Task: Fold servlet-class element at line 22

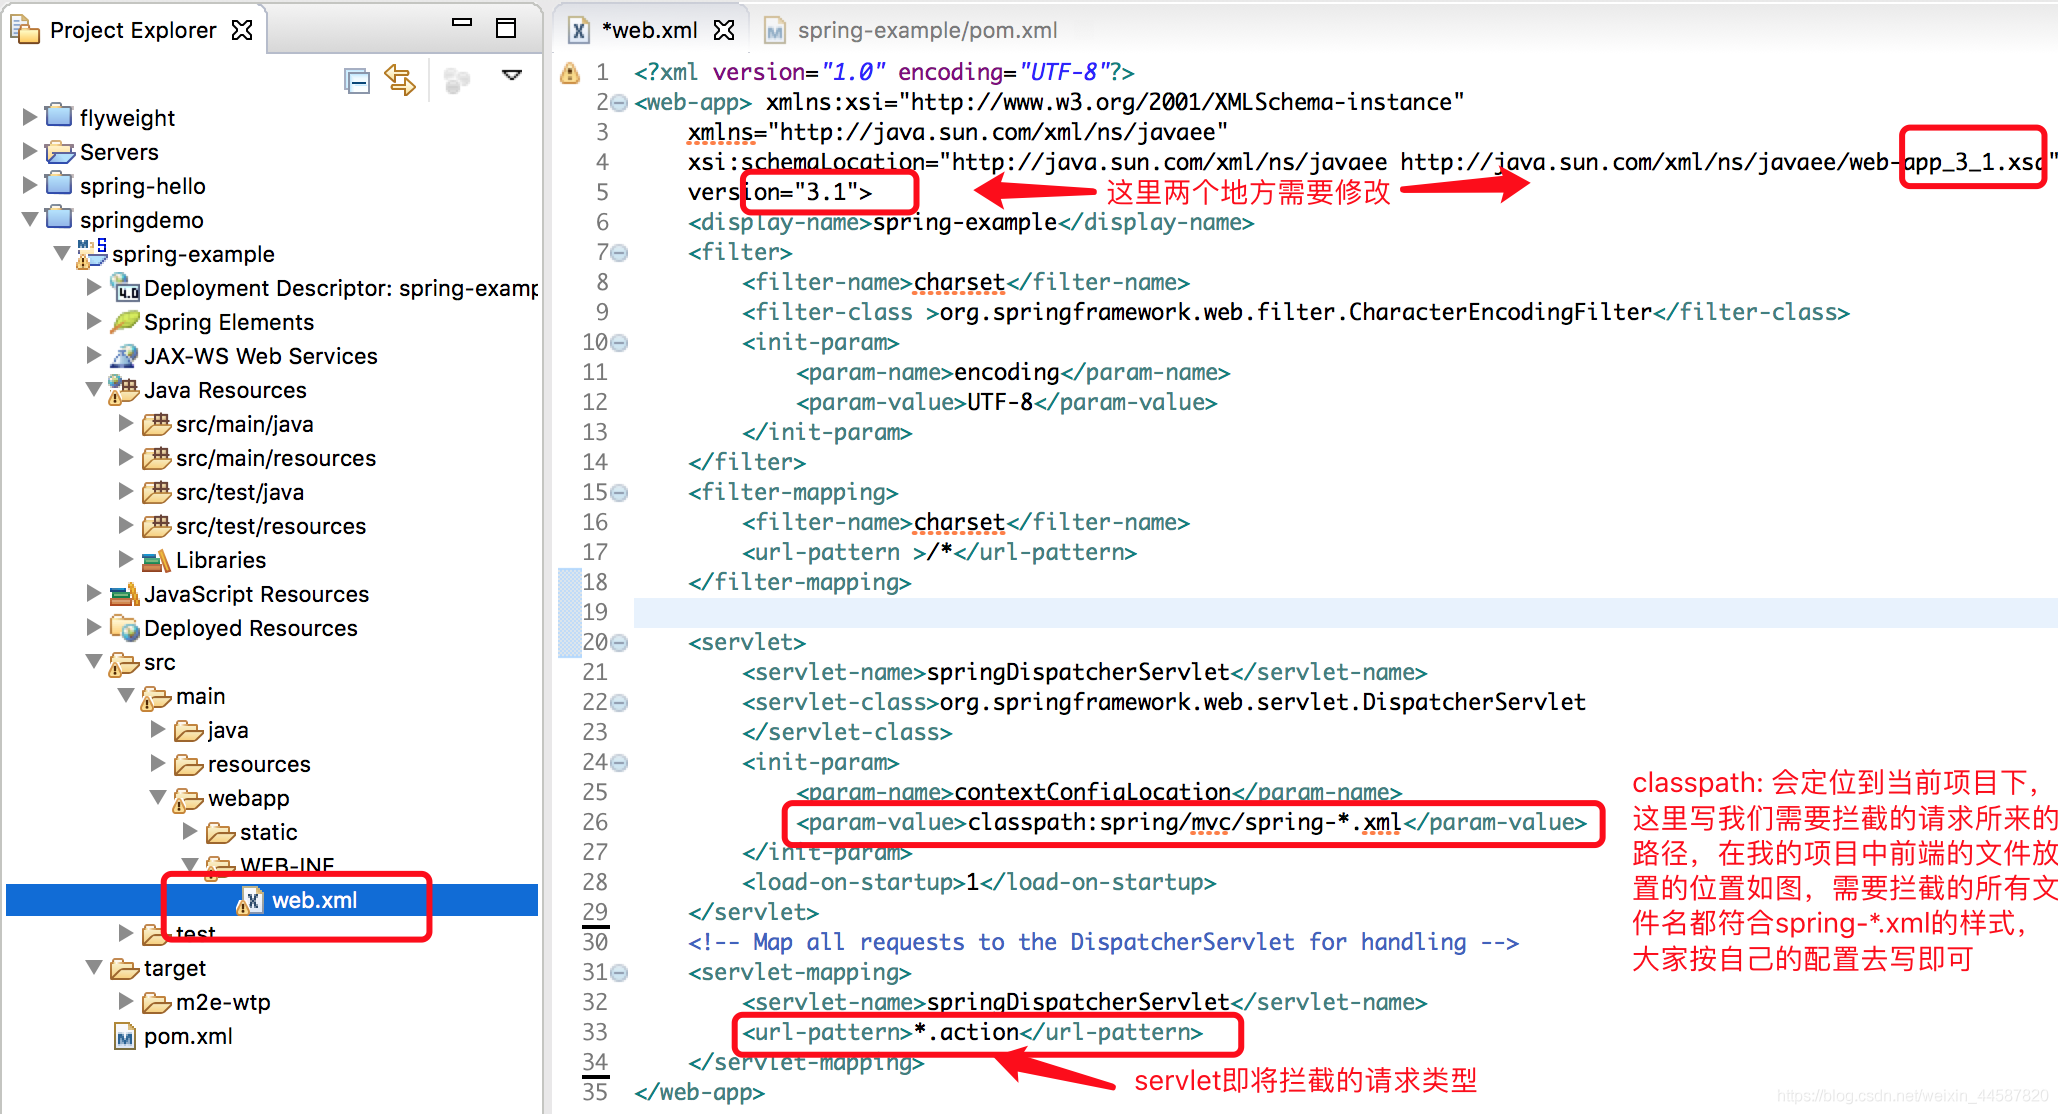Action: [619, 703]
